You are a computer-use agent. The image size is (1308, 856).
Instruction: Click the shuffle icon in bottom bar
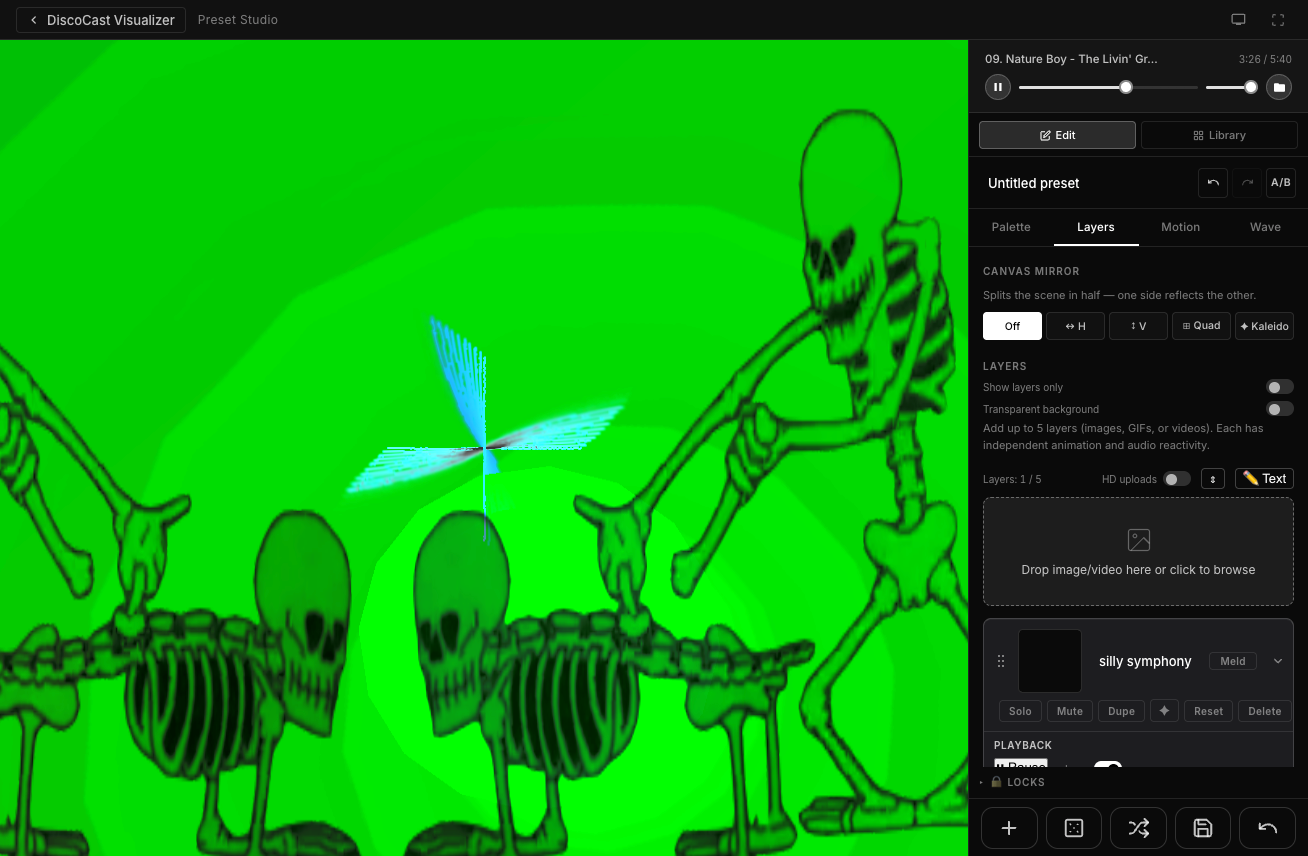tap(1138, 828)
